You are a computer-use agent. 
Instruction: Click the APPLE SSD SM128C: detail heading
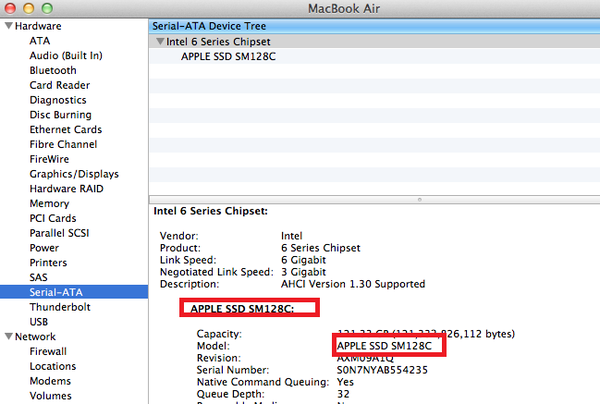click(242, 309)
